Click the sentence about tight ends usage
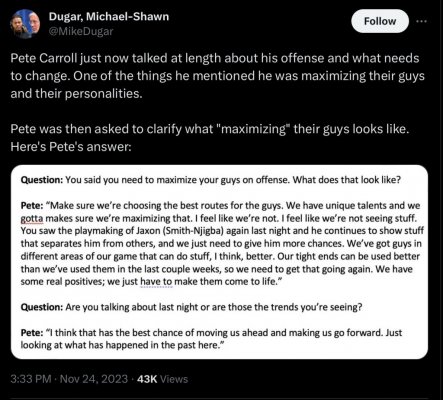The image size is (443, 400). tap(220, 263)
